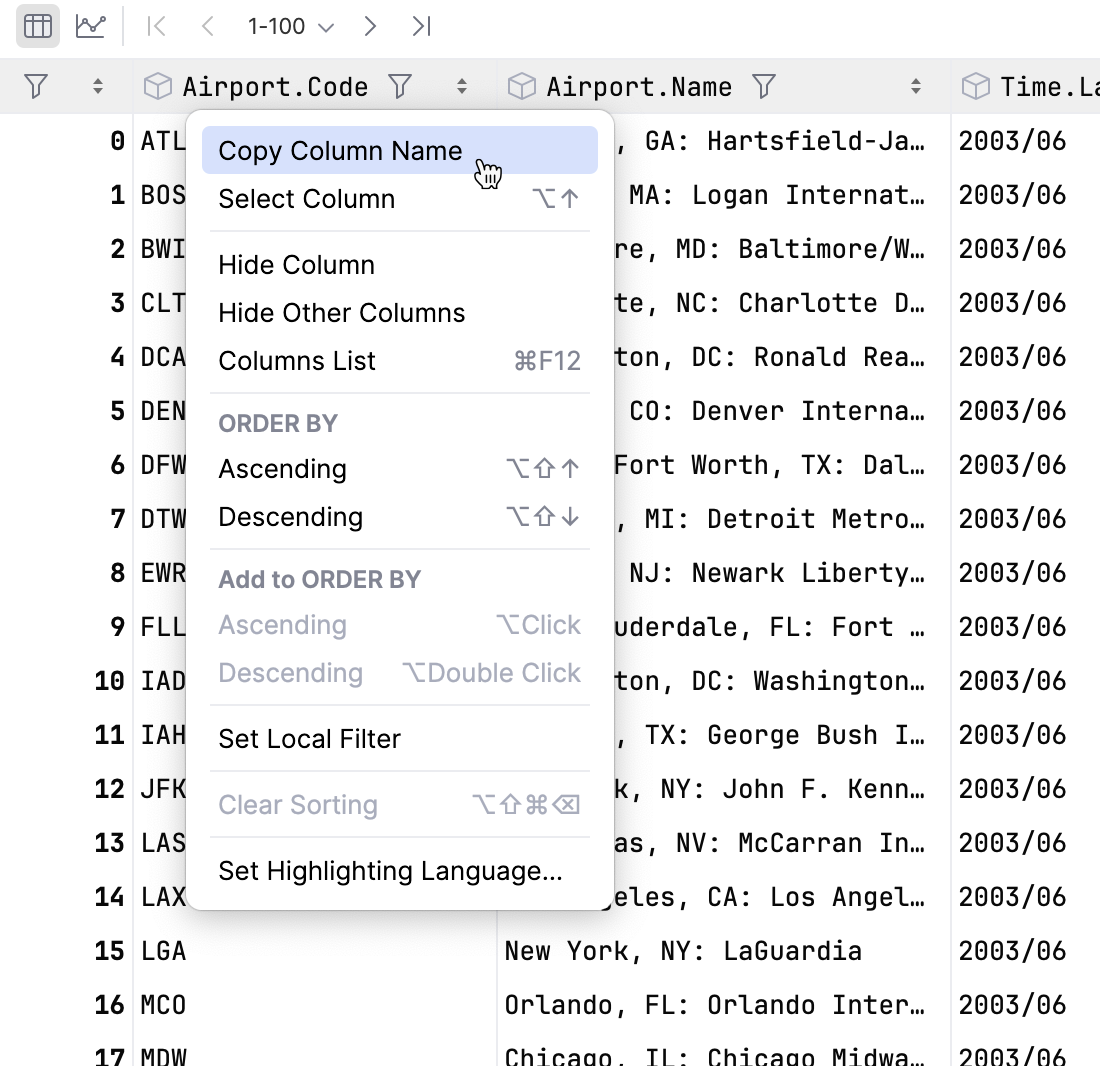Screen dimensions: 1100x1066
Task: Open the 1-100 page size dropdown
Action: [x=290, y=27]
